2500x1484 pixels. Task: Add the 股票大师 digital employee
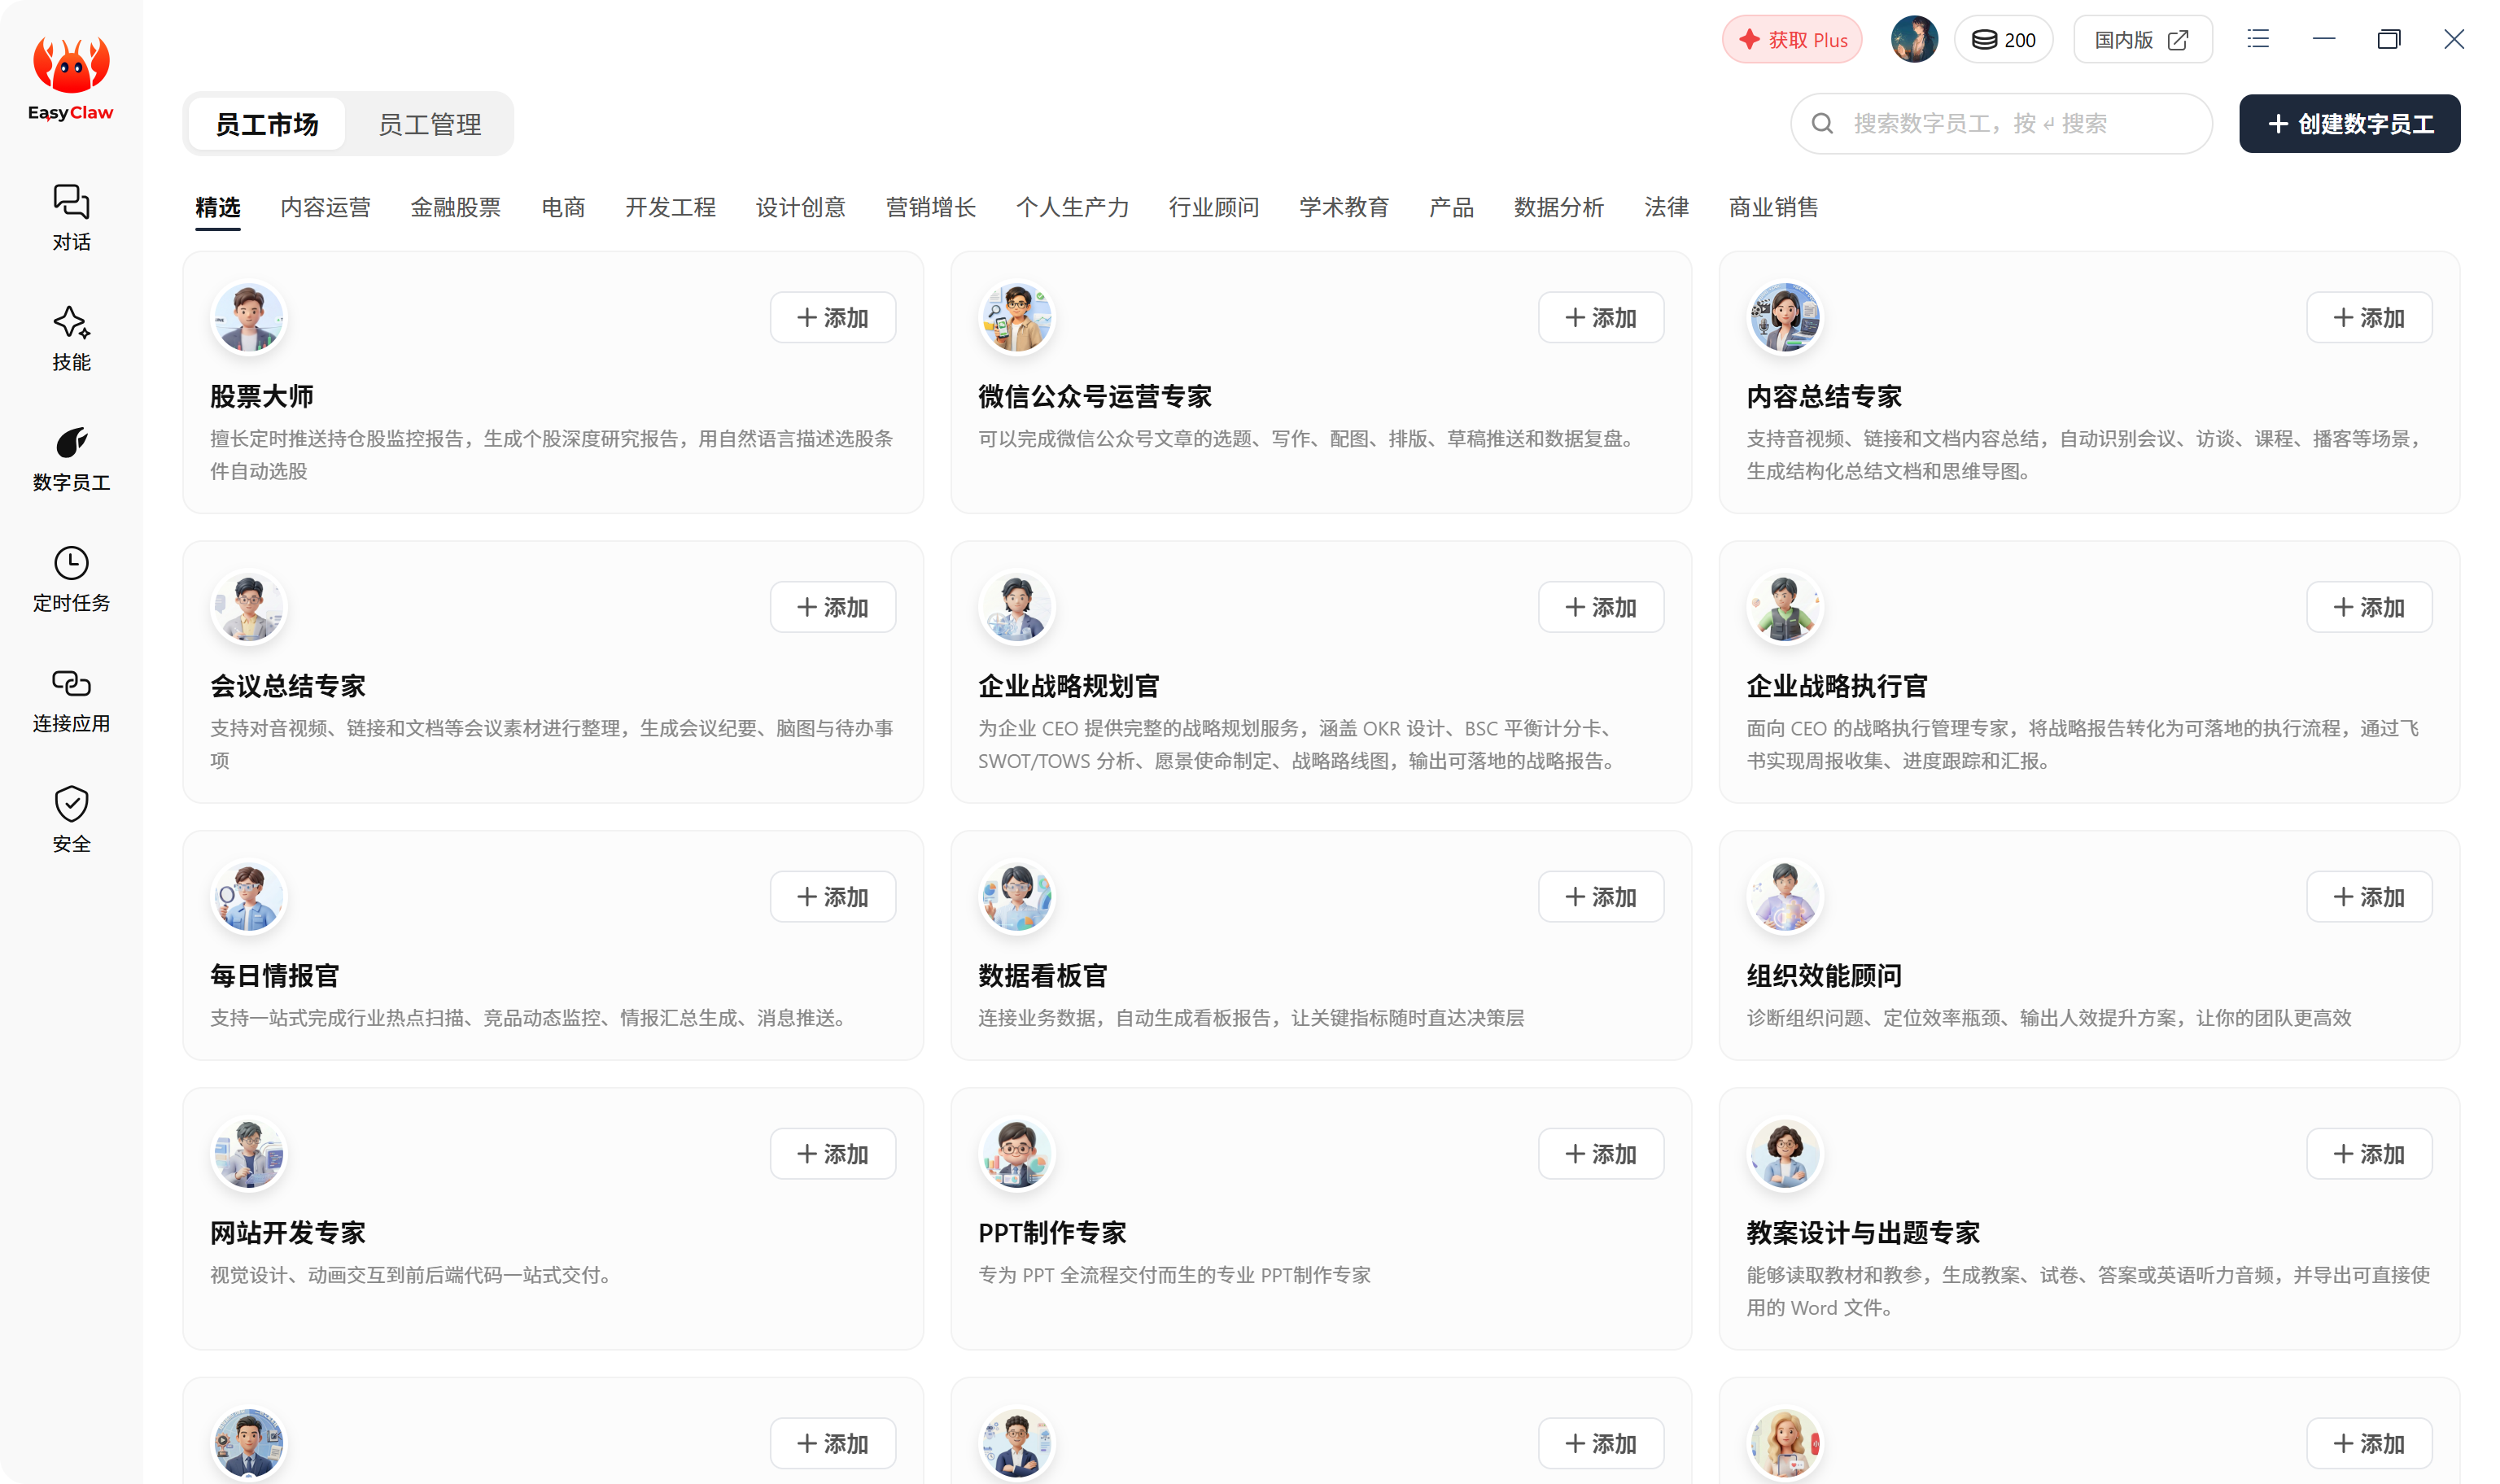pos(832,318)
